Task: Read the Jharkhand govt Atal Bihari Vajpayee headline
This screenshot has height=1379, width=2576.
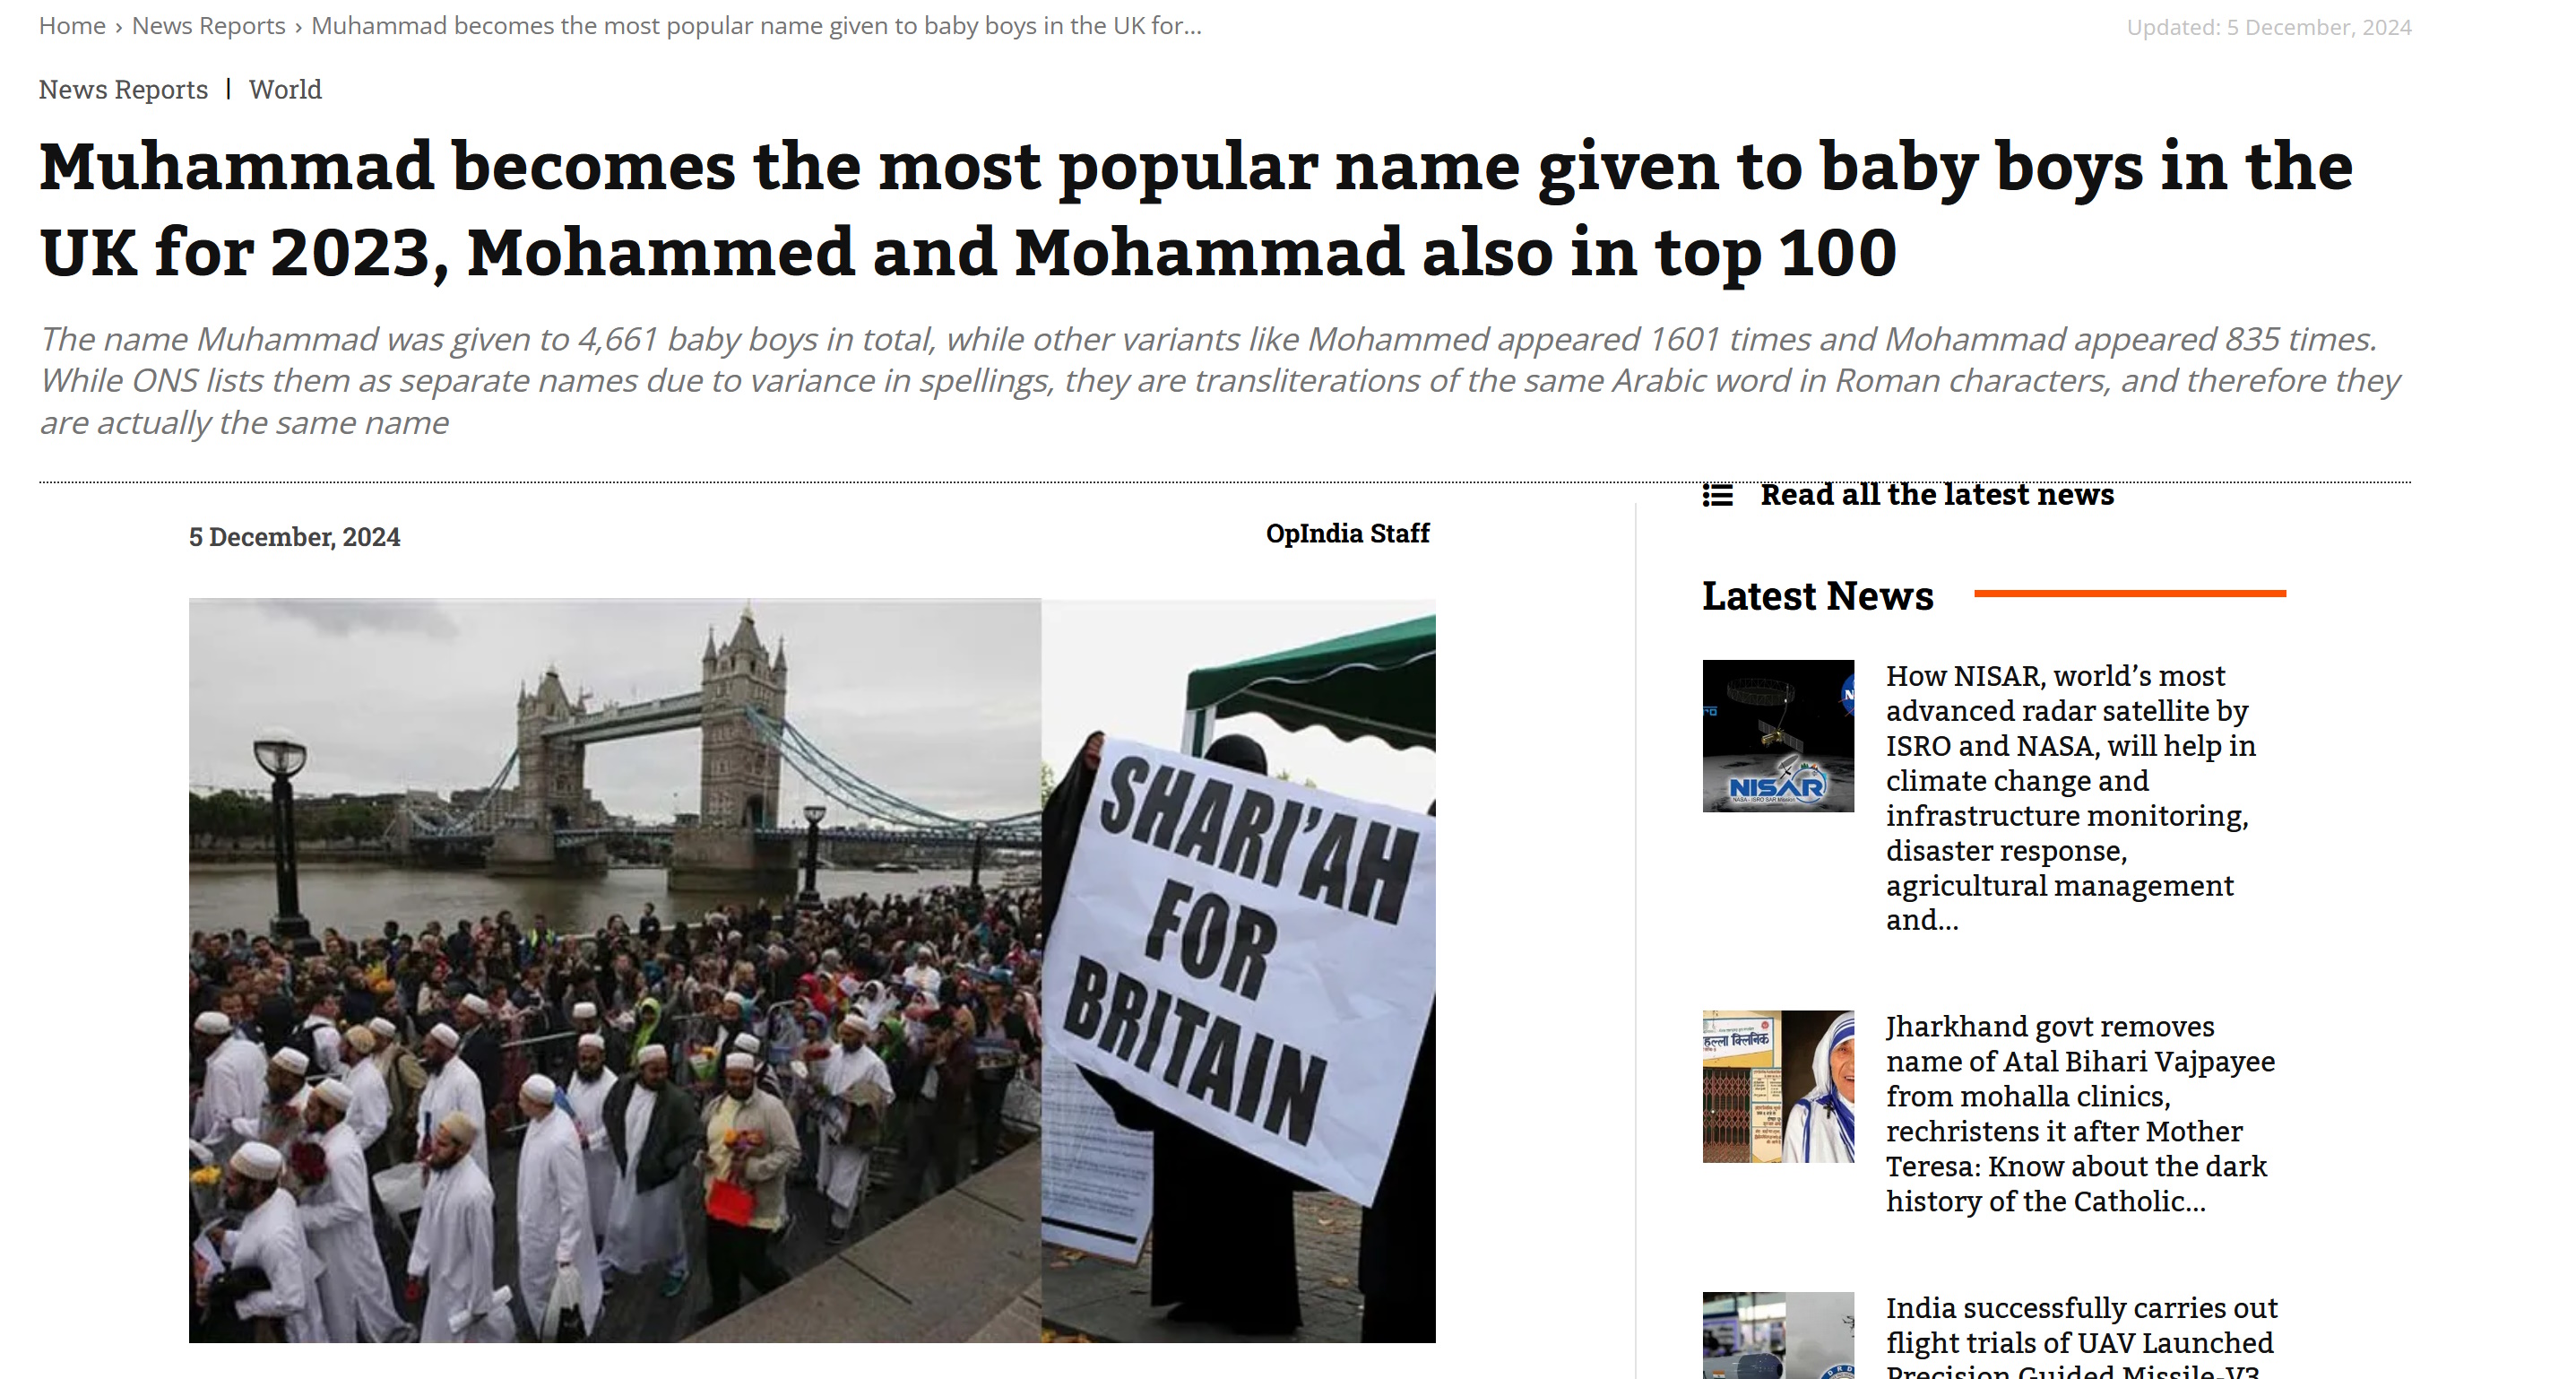Action: coord(2080,1114)
